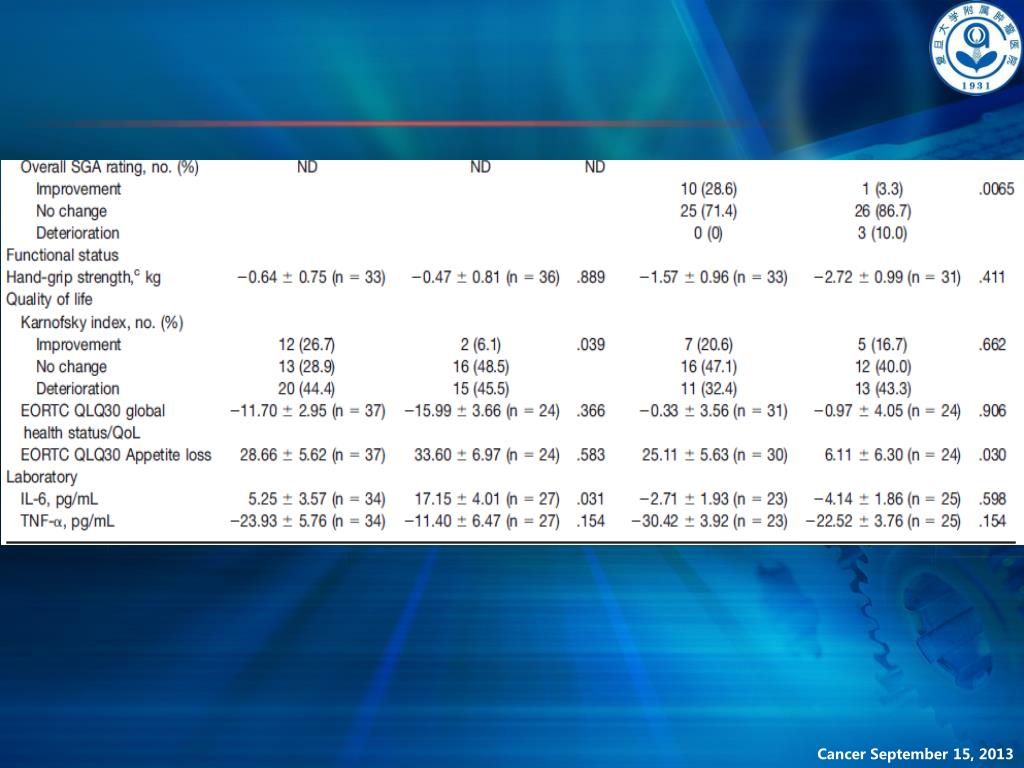
Task: Click 'EORTC QLQ30 global' row label
Action: (93, 411)
